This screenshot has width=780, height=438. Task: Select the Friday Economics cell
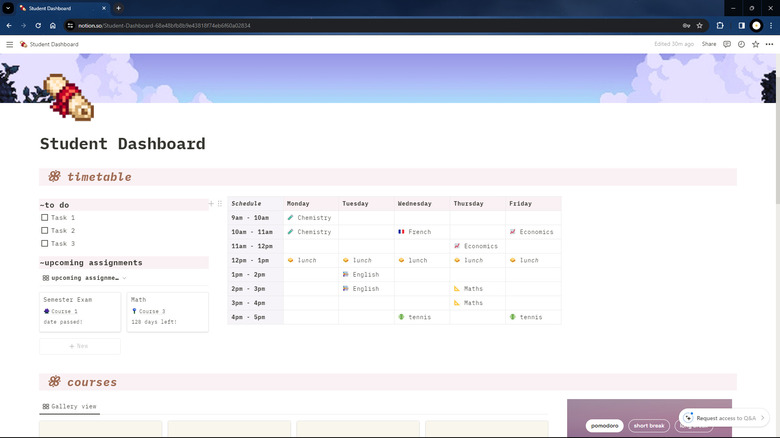533,232
